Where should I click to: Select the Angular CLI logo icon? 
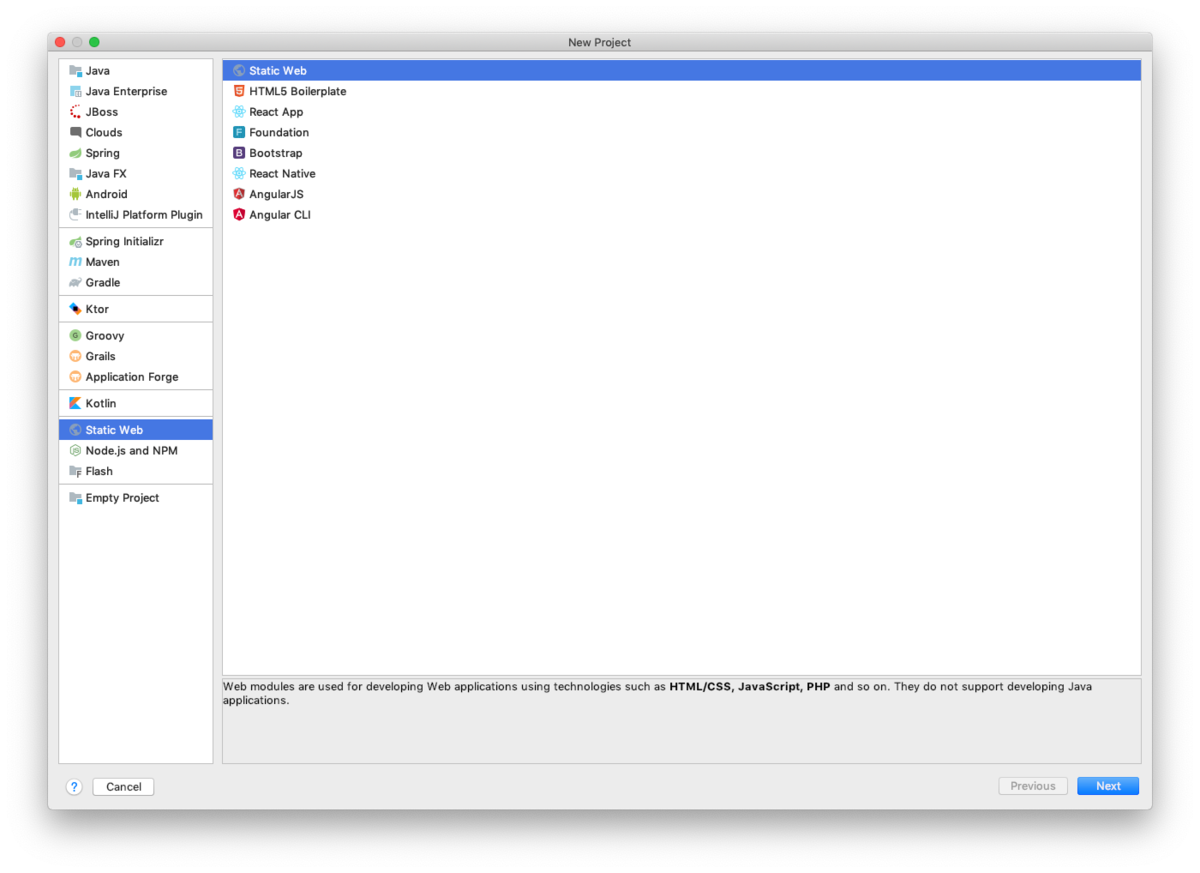(239, 215)
